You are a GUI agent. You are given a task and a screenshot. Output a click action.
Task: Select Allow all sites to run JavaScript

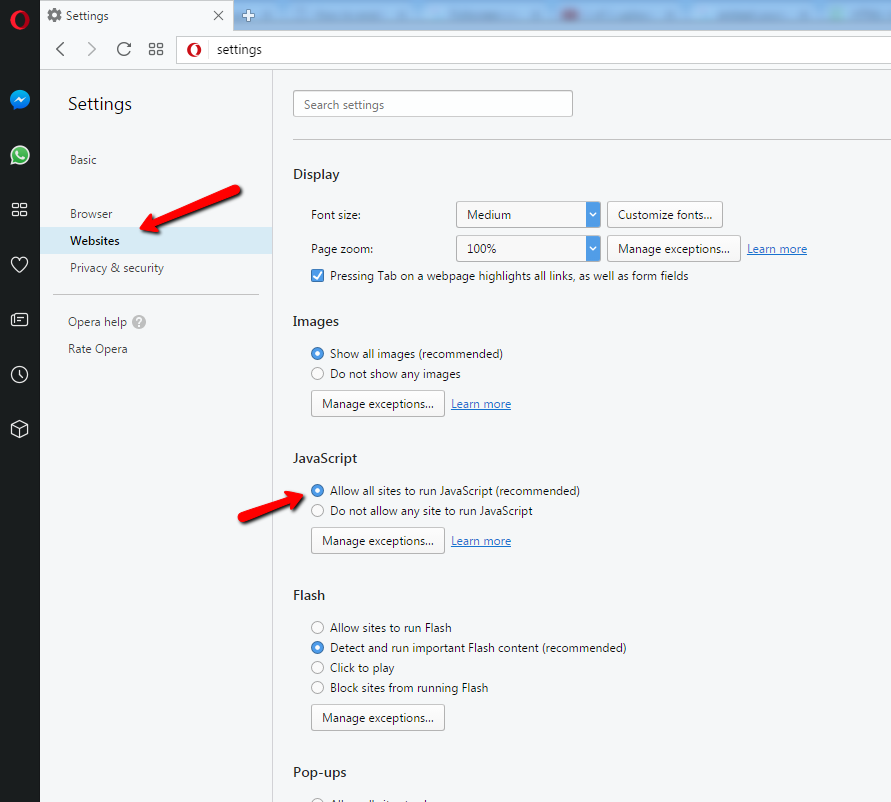(318, 491)
